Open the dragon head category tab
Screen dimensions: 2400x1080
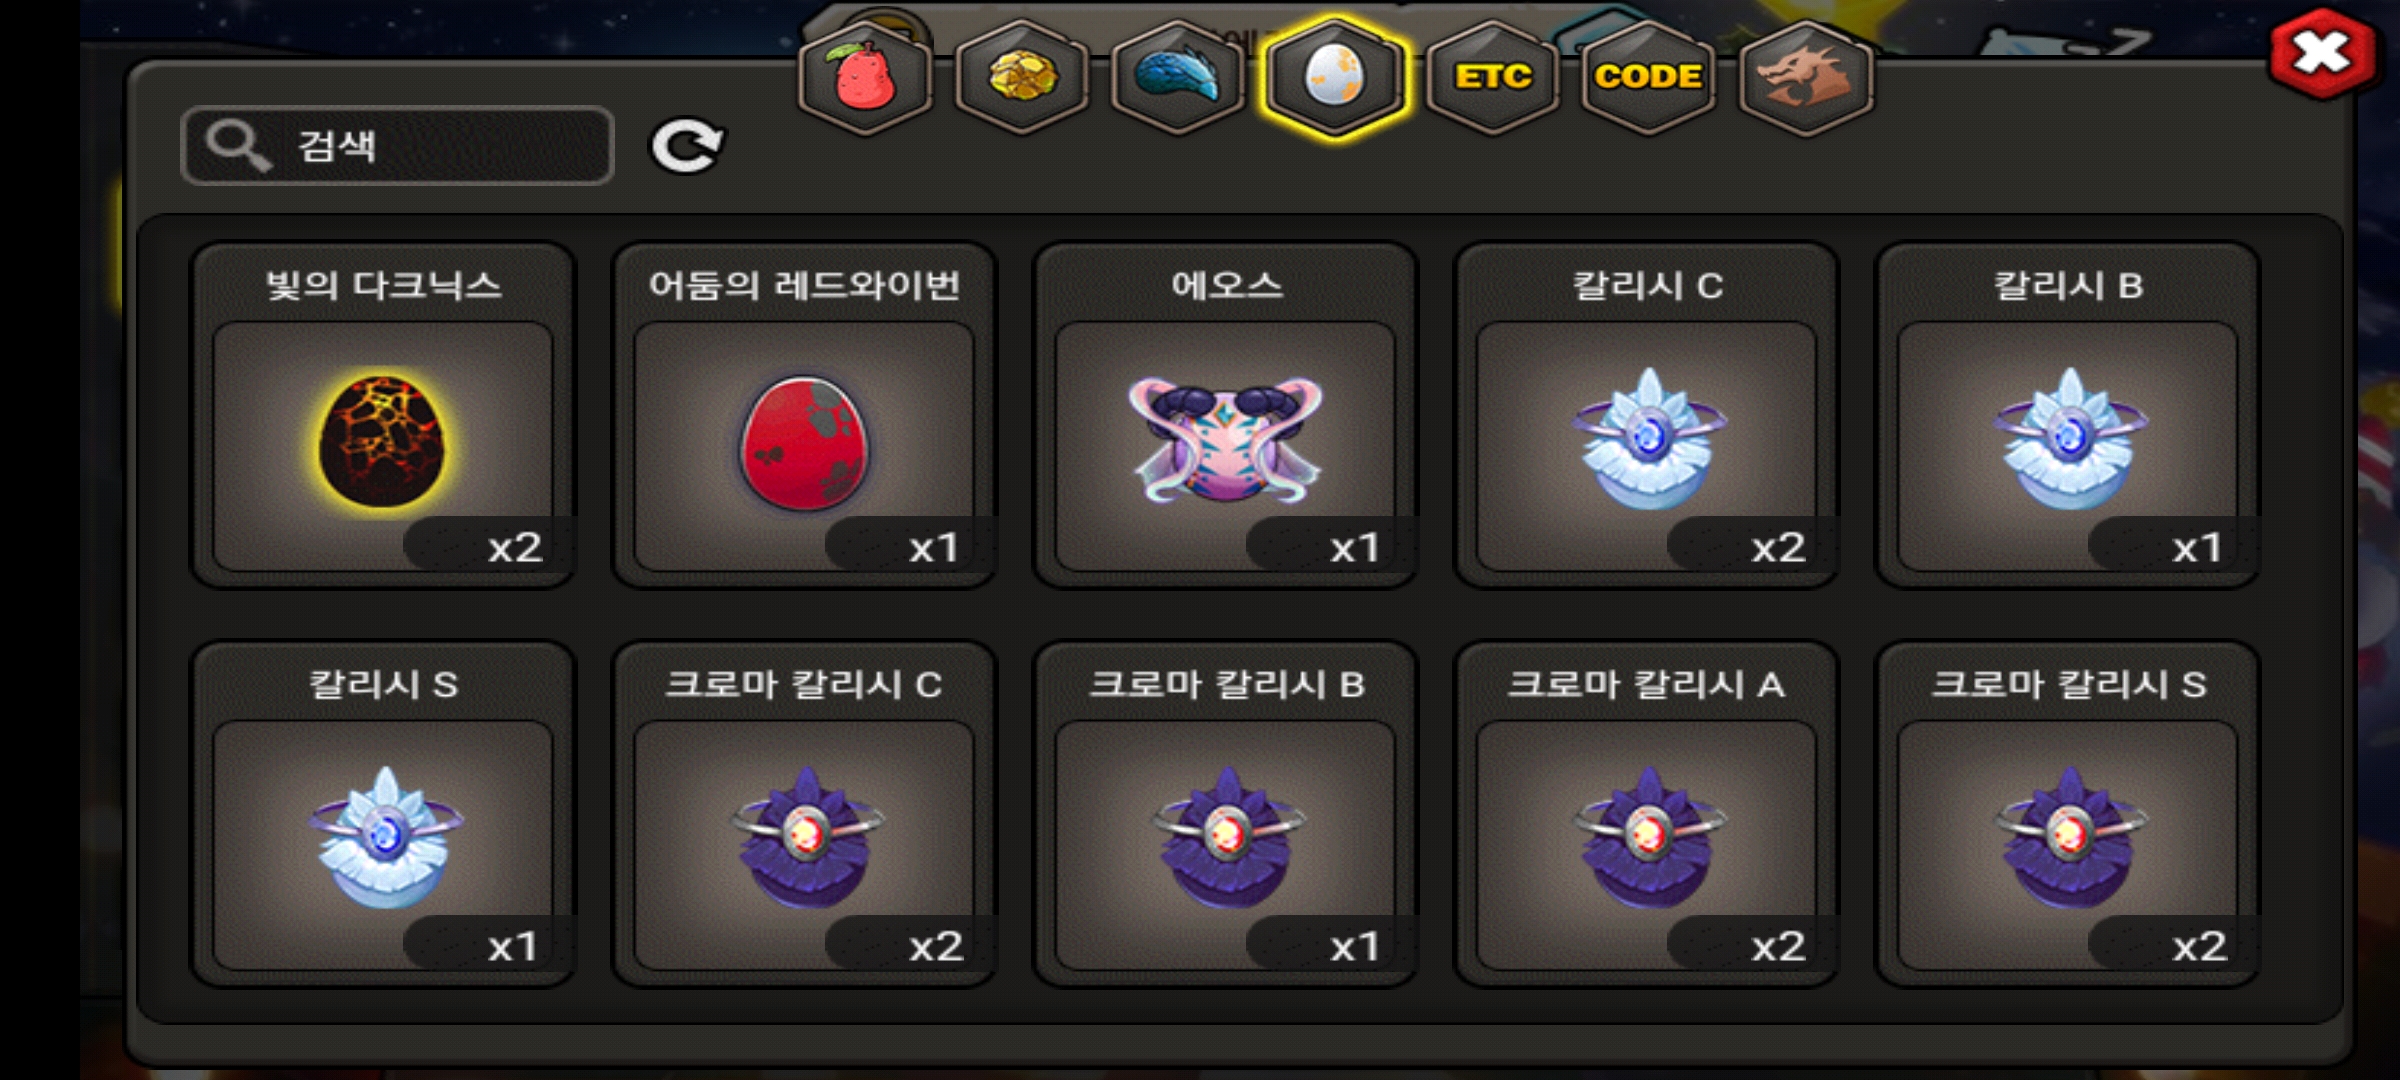pos(1805,77)
